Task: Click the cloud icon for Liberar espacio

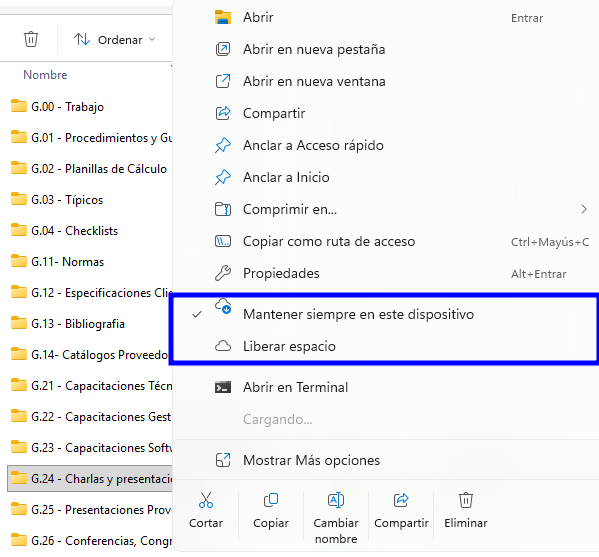Action: point(223,346)
